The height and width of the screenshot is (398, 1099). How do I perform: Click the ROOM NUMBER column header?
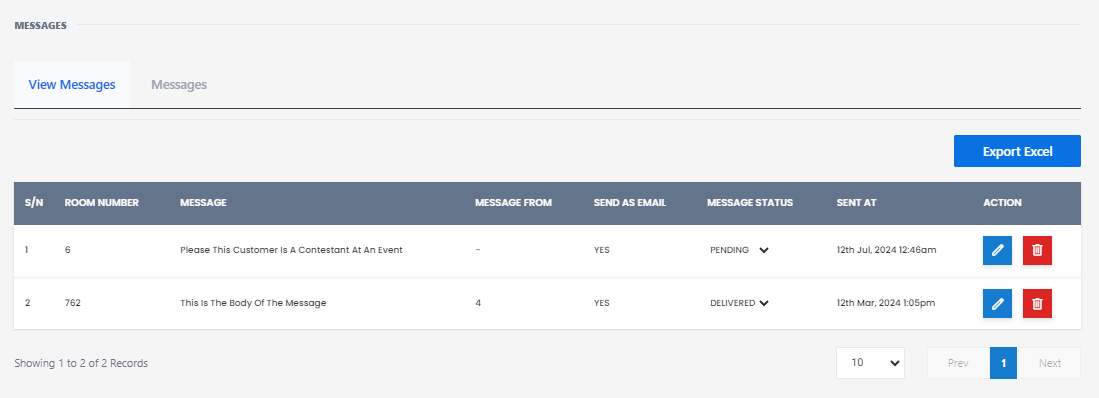tap(102, 203)
